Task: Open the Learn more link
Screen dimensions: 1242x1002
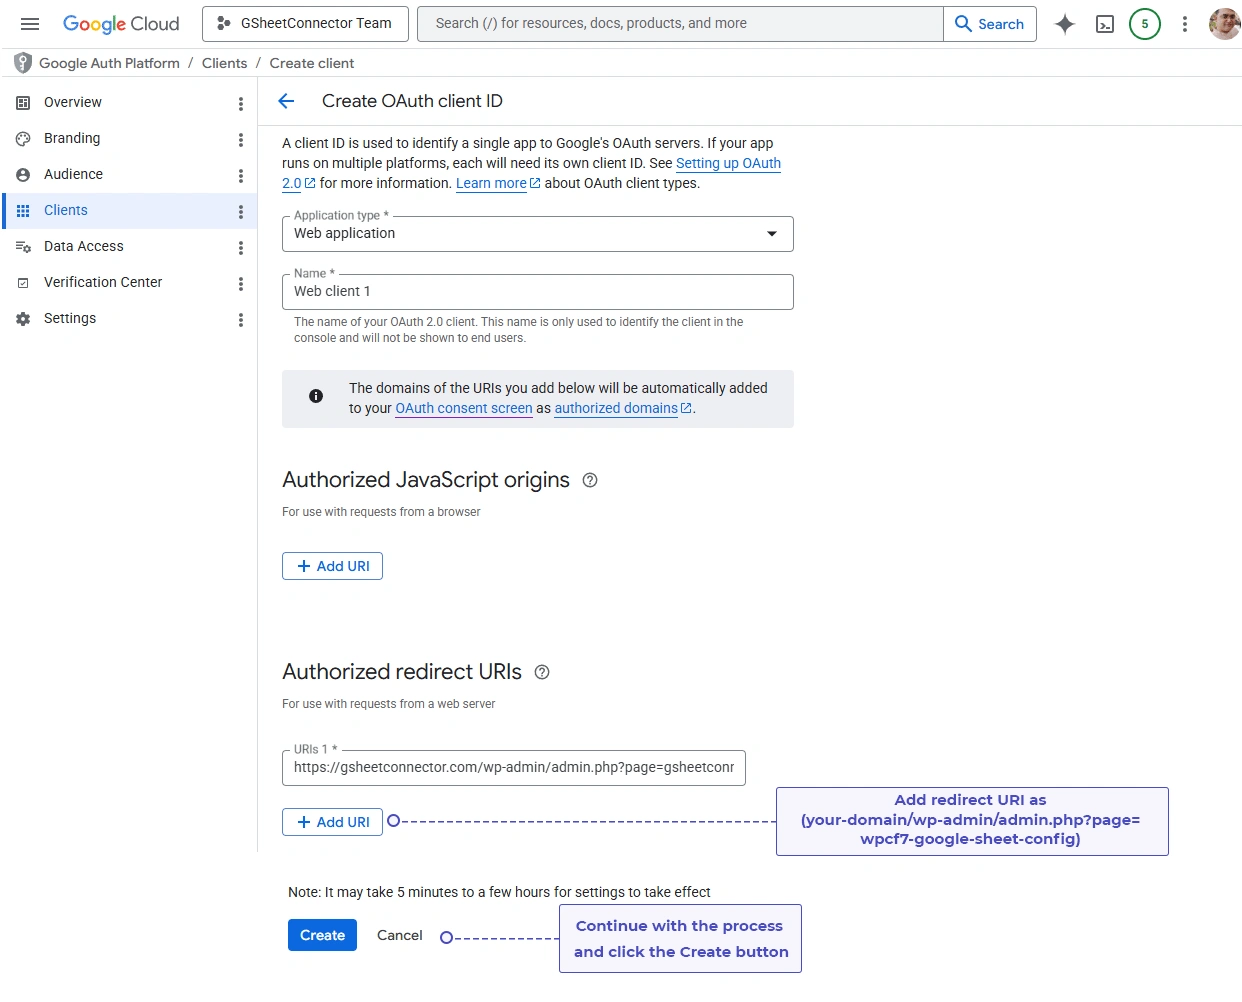Action: 498,183
